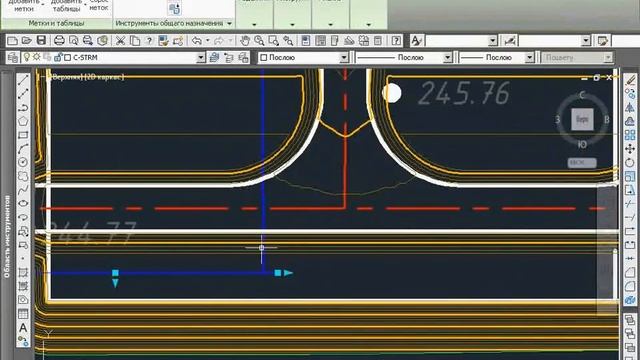640x360 pixels.
Task: Click the МСК coordinate system button under ViewCube
Action: [x=582, y=162]
